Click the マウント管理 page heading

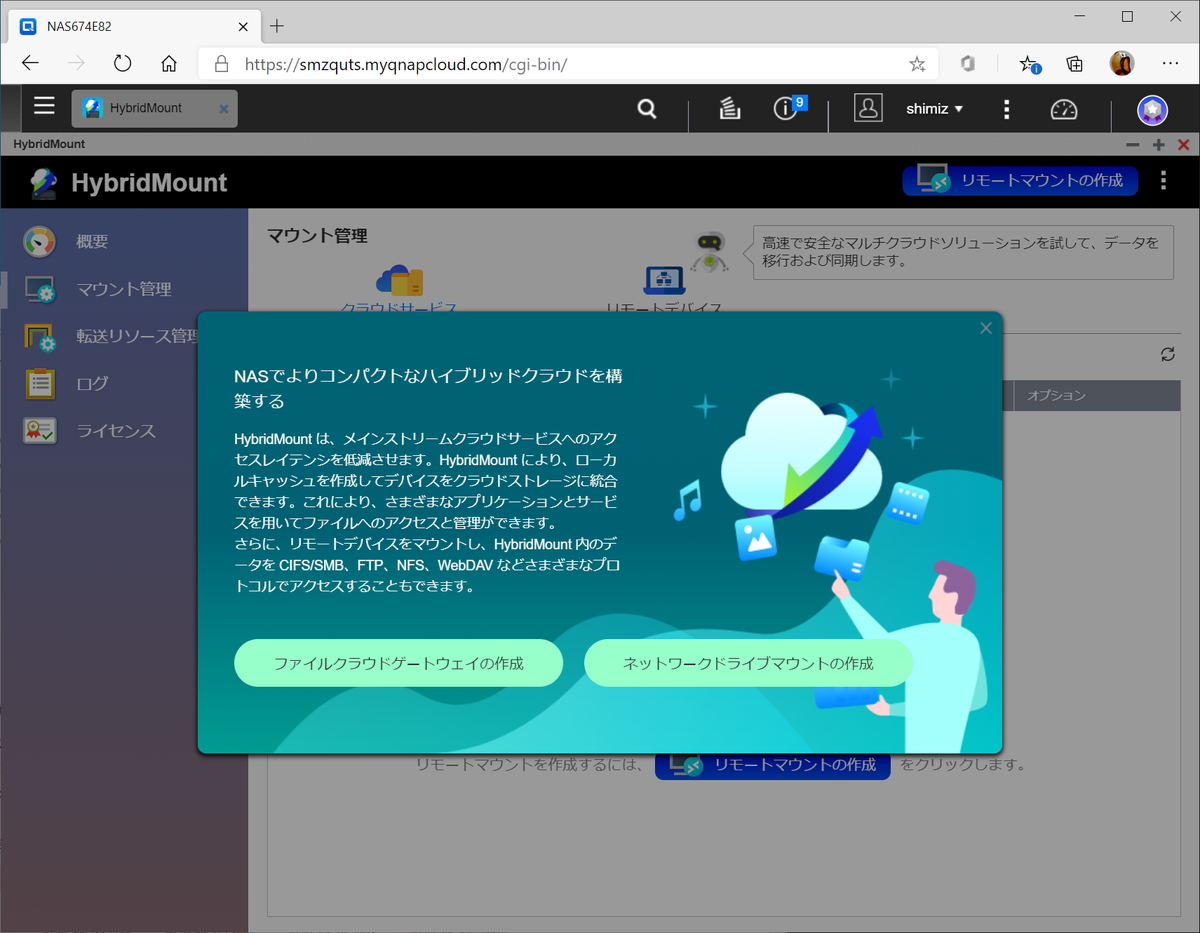[x=317, y=236]
